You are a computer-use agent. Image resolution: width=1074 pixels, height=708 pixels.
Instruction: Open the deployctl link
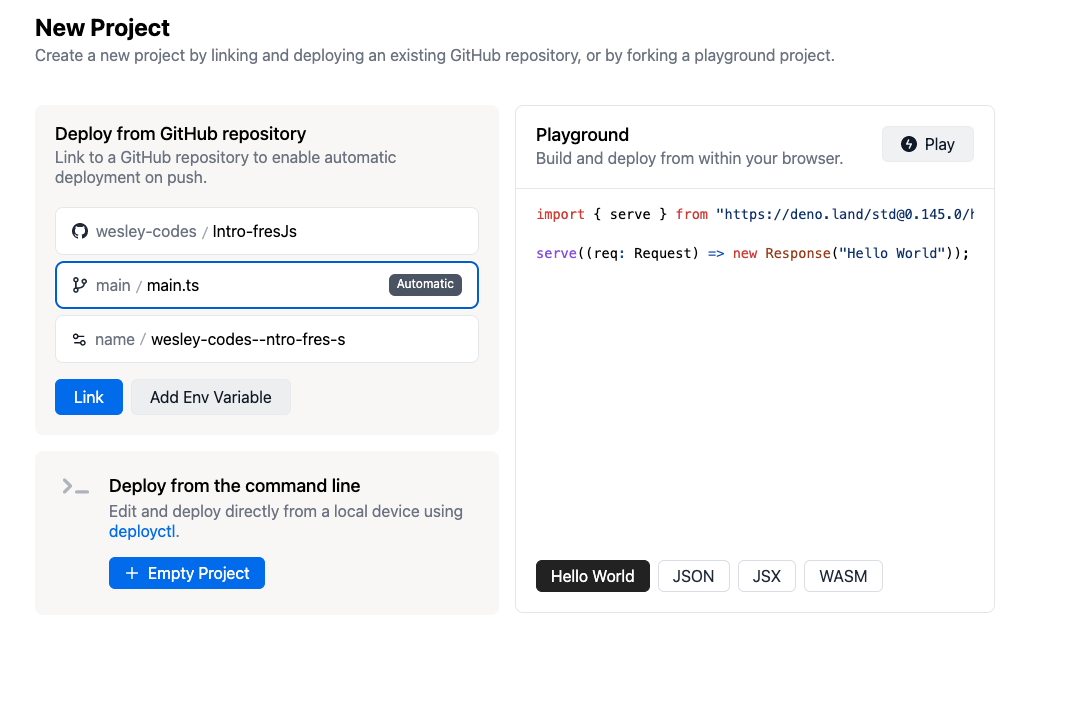pos(142,531)
